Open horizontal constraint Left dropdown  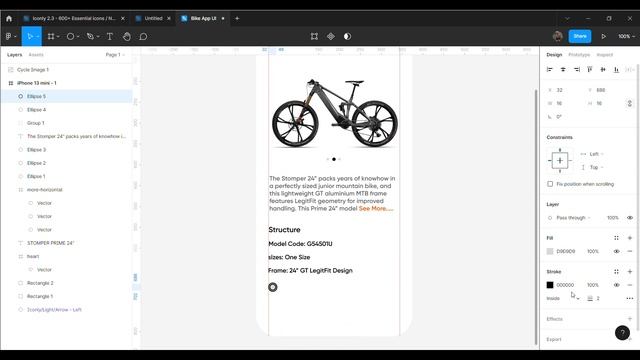tap(593, 154)
